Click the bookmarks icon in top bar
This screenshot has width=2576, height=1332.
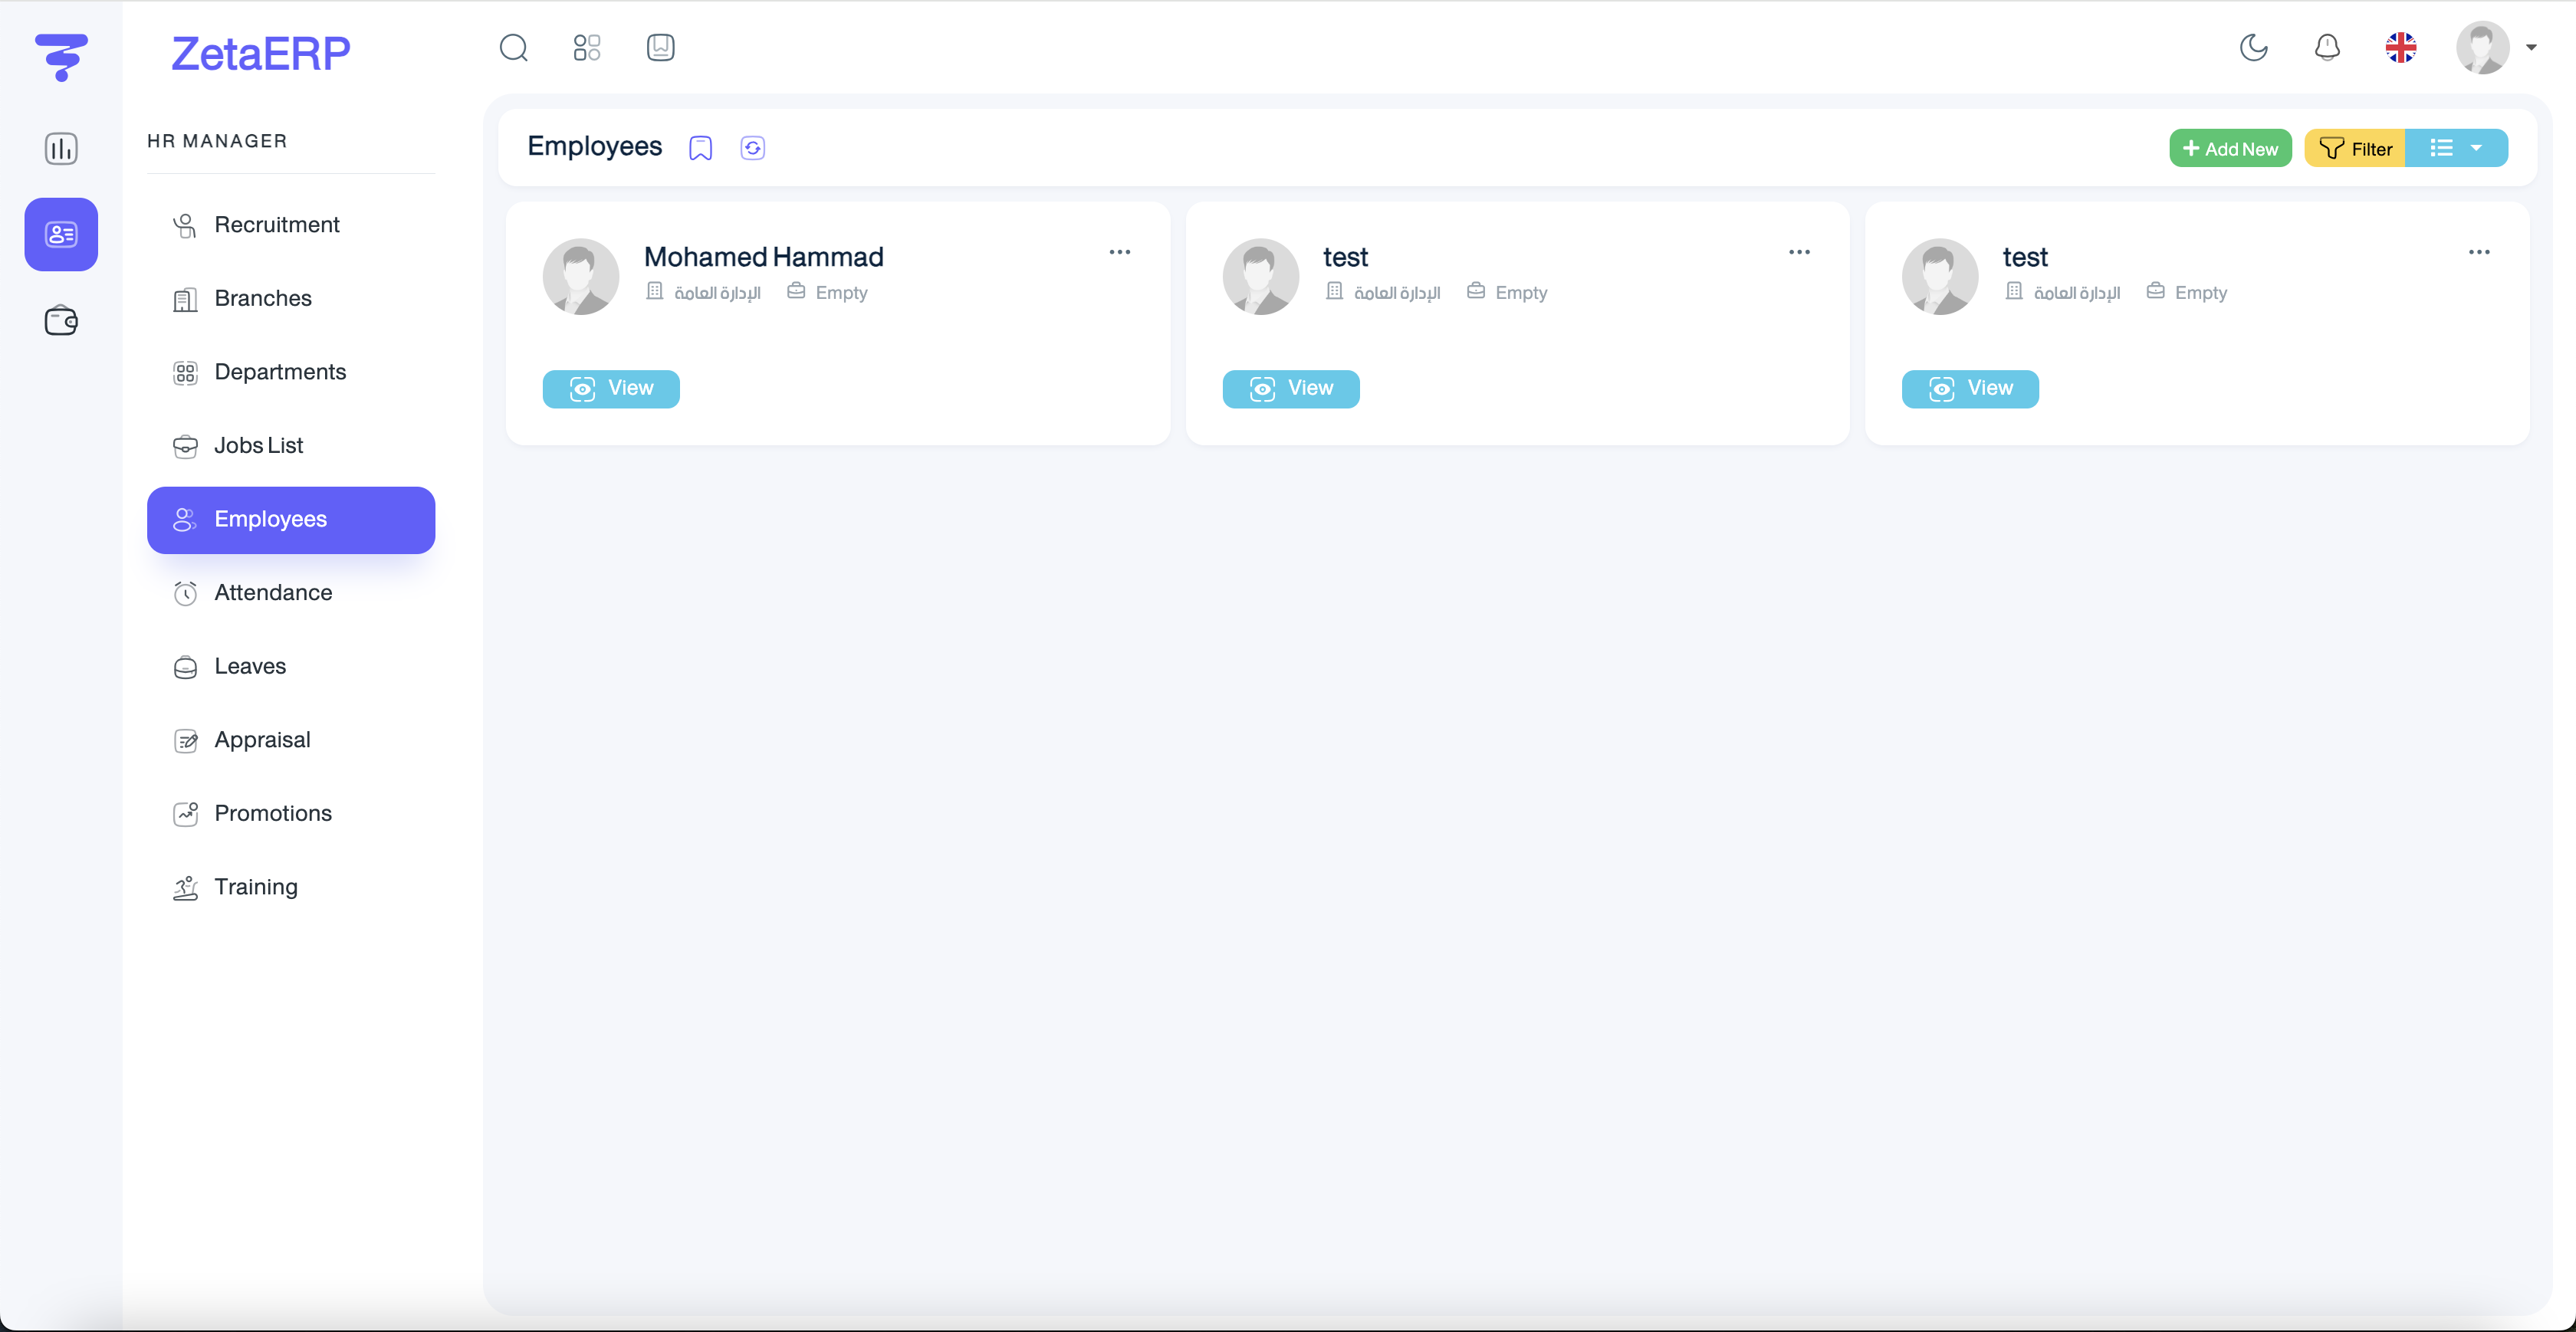[x=660, y=47]
